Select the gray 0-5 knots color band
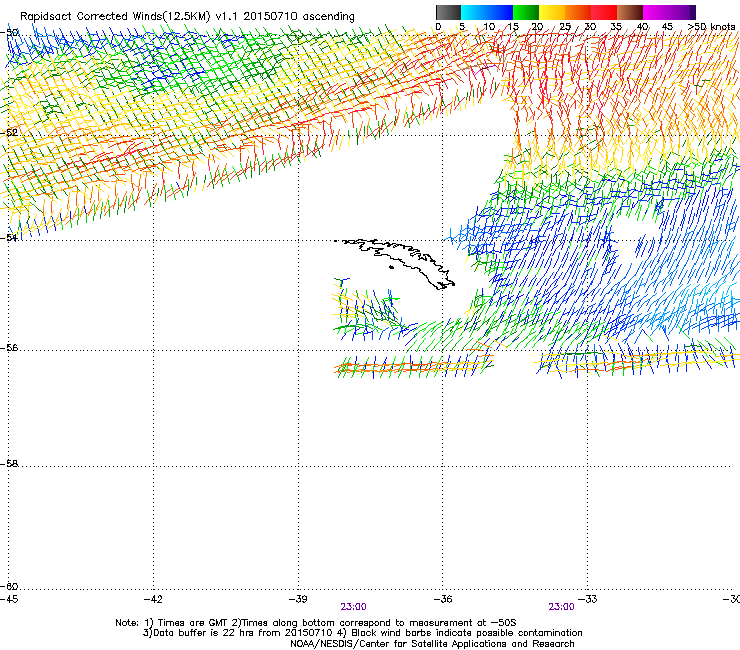Image resolution: width=740 pixels, height=650 pixels. 448,12
